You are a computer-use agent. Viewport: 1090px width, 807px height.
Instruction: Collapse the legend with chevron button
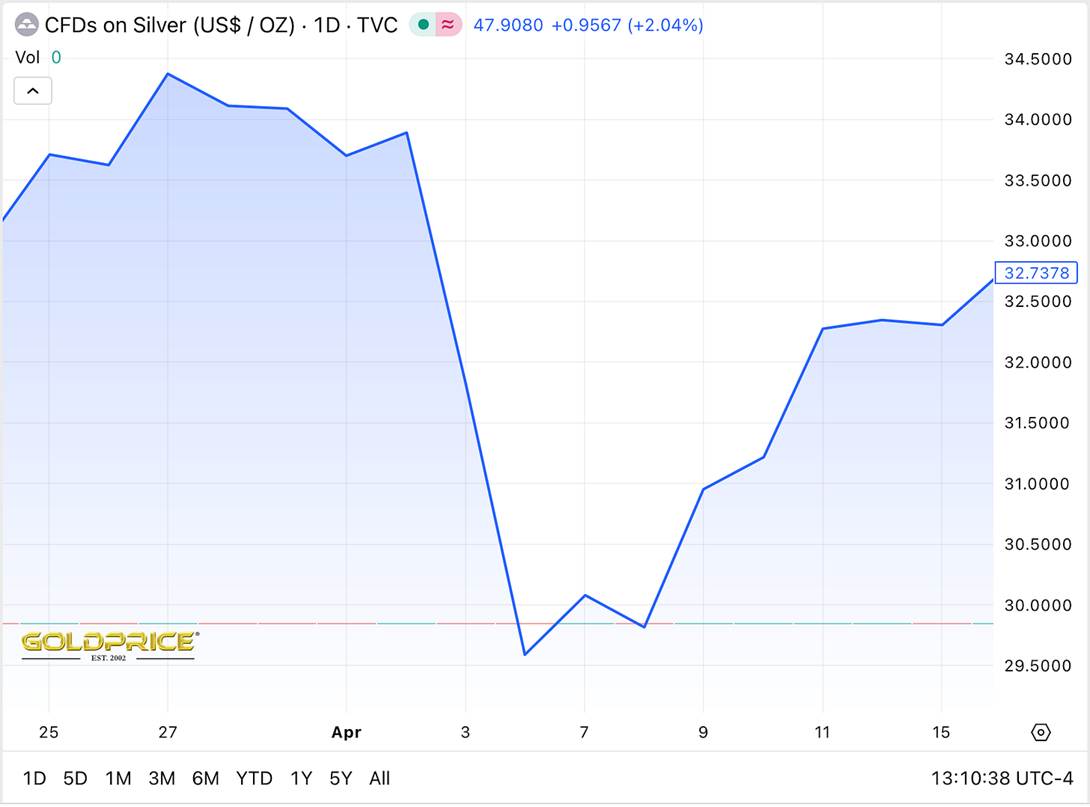pos(32,91)
